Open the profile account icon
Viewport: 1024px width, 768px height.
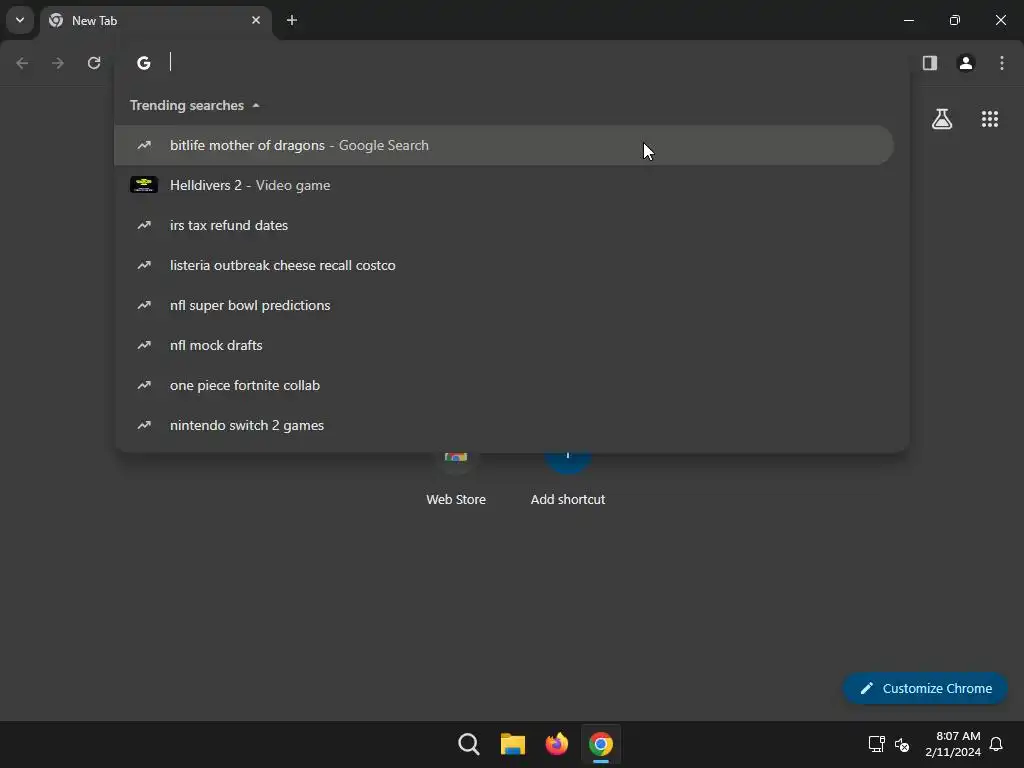click(966, 63)
